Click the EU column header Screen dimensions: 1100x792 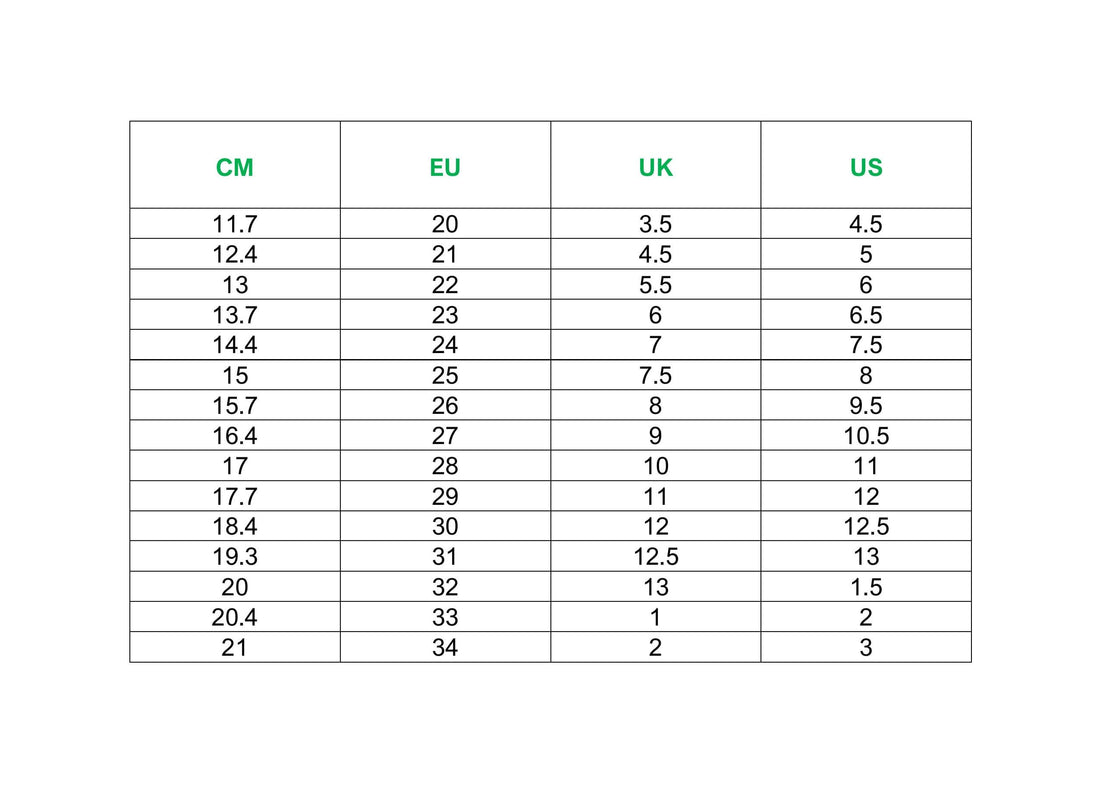(x=445, y=167)
